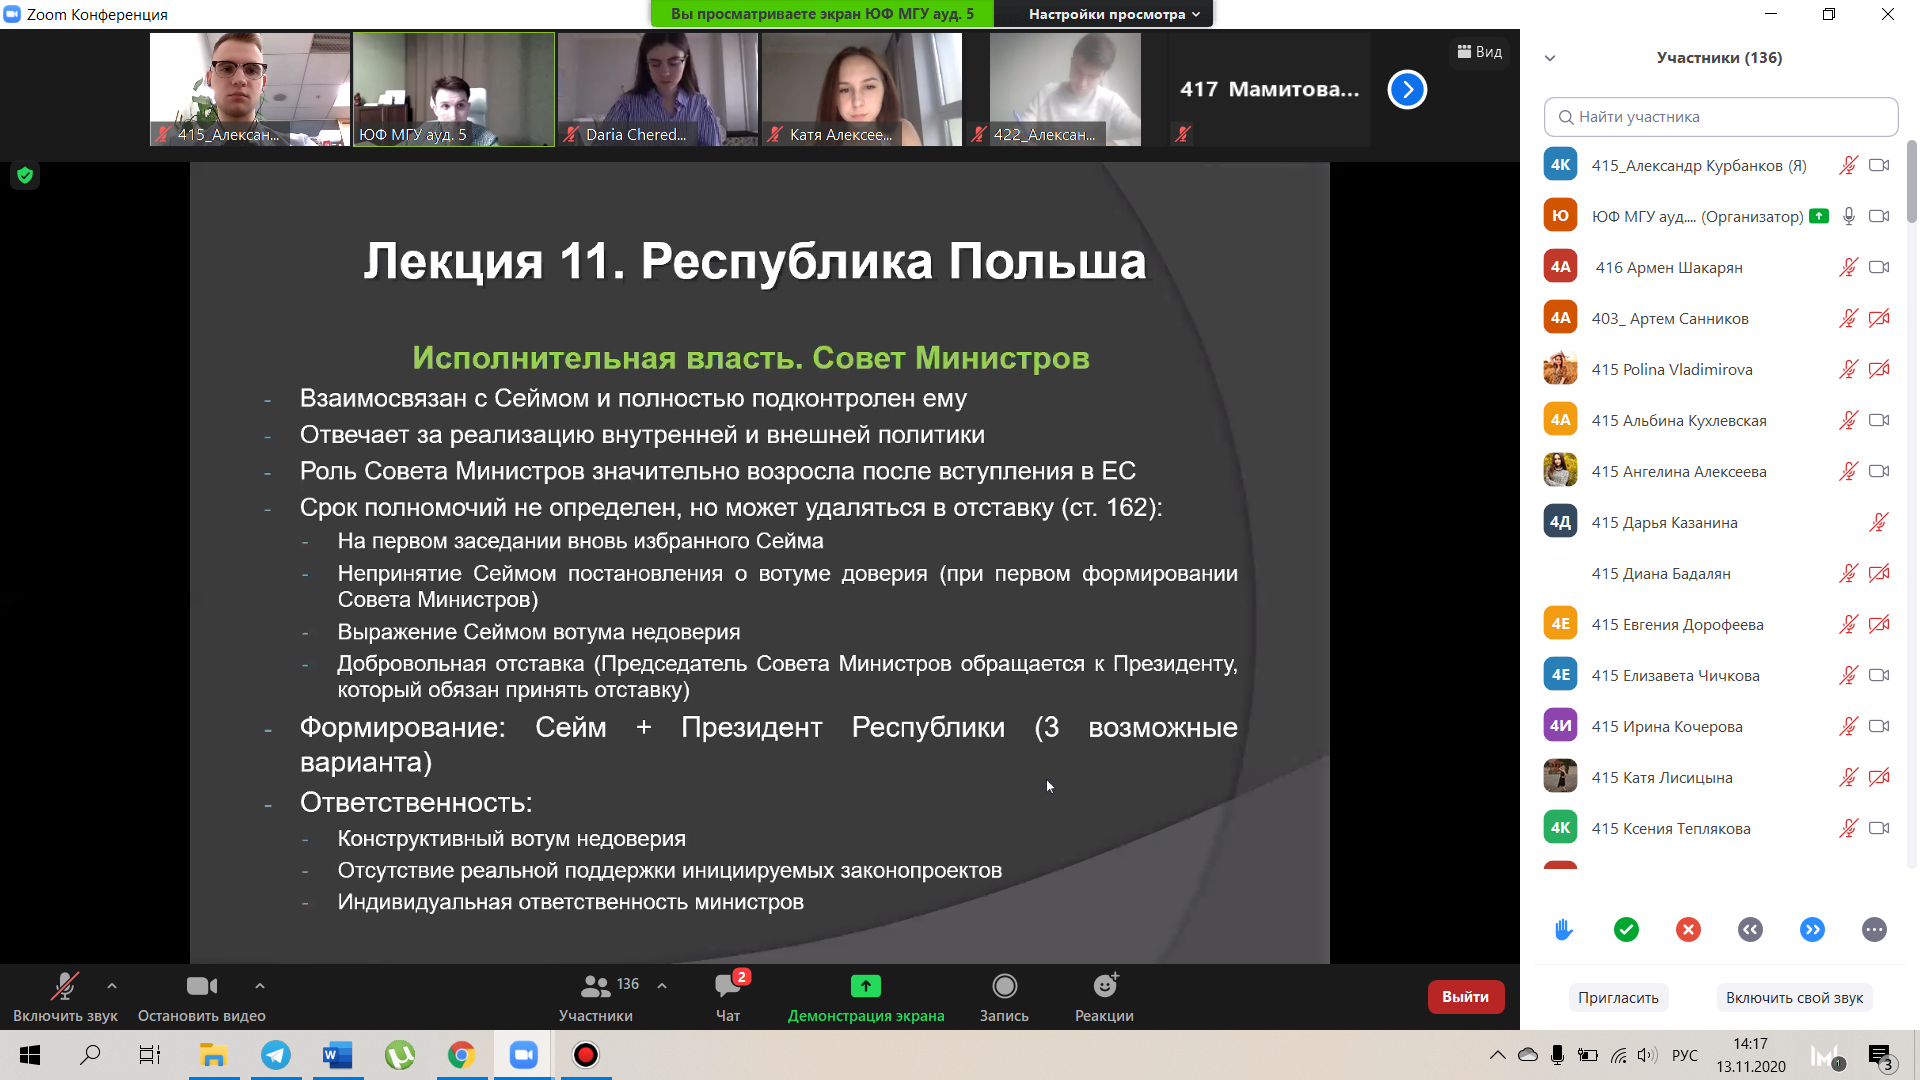The height and width of the screenshot is (1080, 1920).
Task: Click the РУС language indicator
Action: point(1685,1055)
